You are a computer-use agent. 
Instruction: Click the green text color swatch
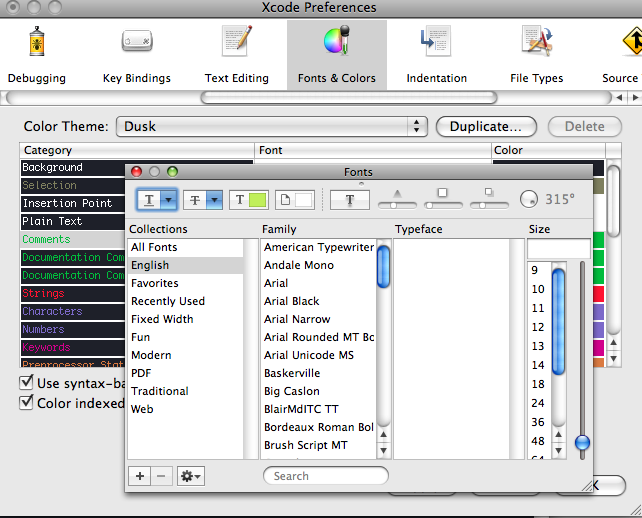(x=249, y=200)
